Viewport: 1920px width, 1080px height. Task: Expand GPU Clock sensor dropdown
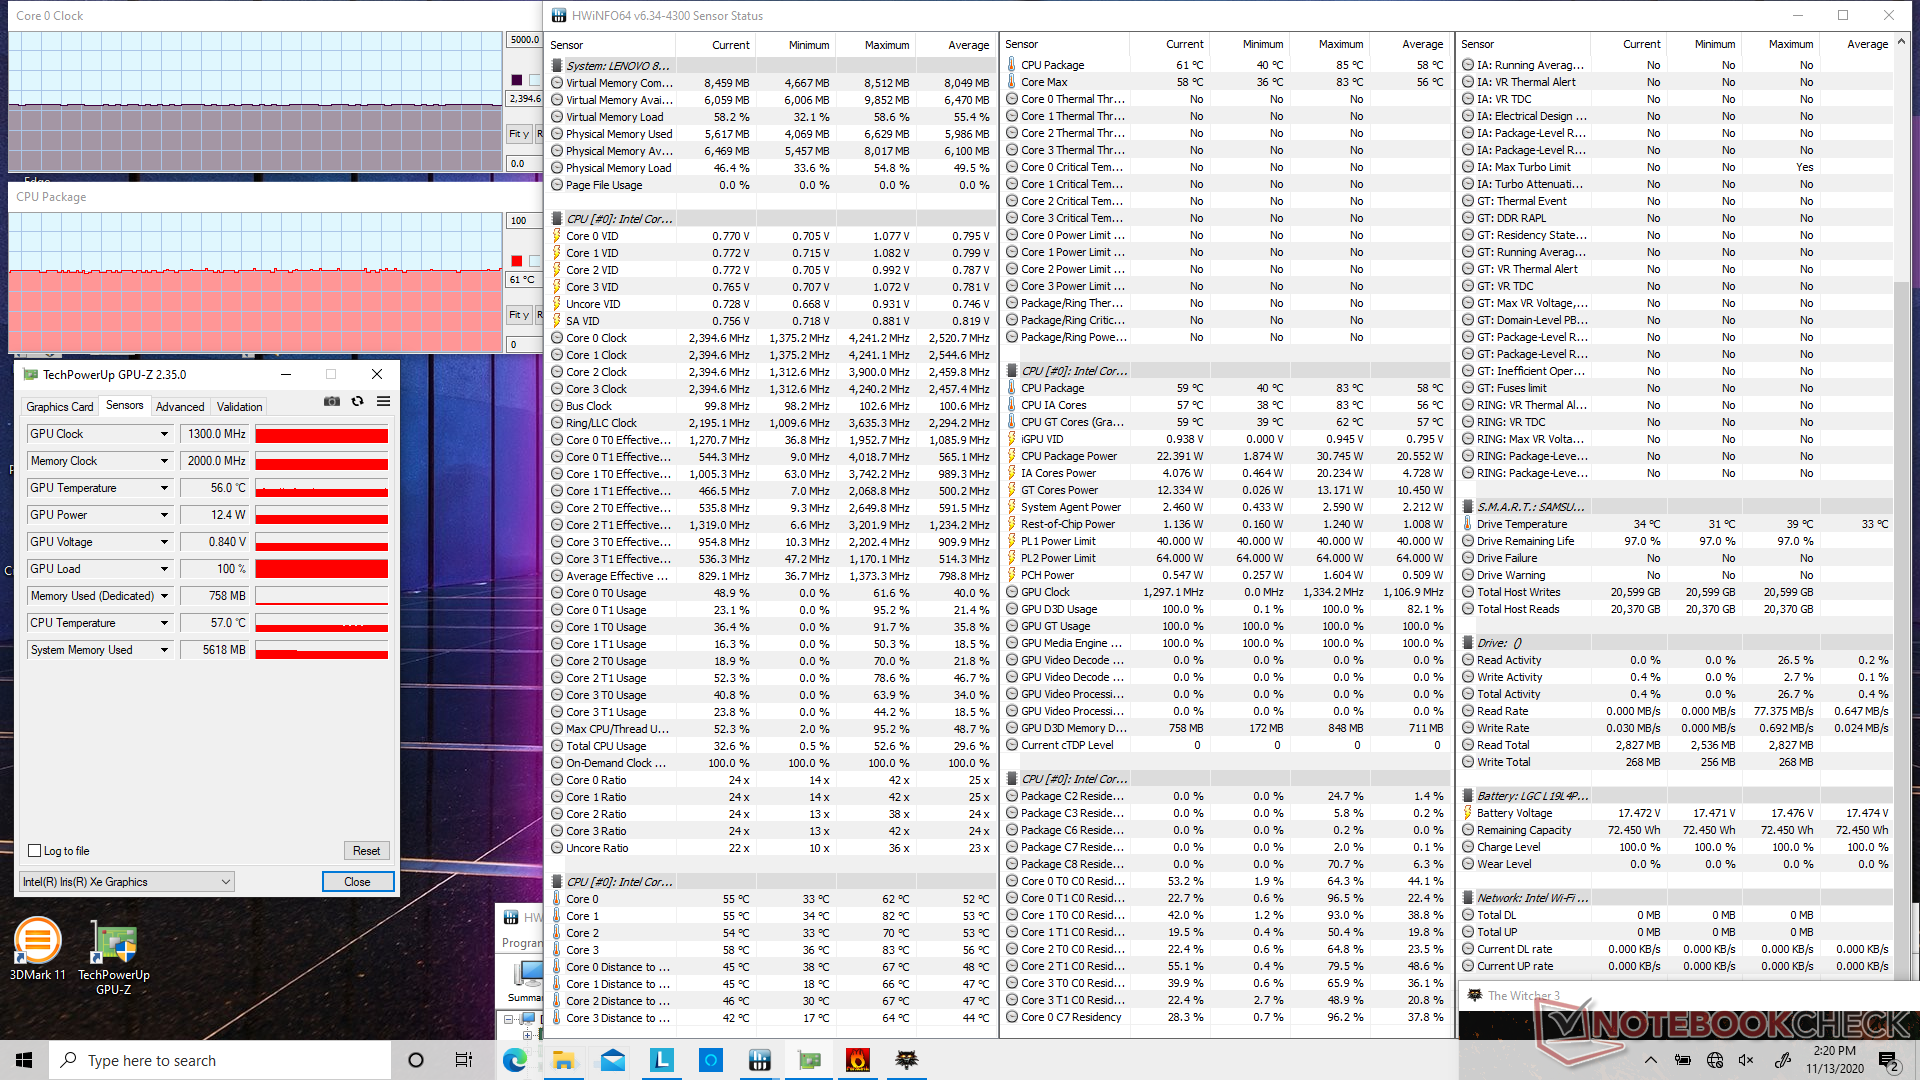[164, 434]
